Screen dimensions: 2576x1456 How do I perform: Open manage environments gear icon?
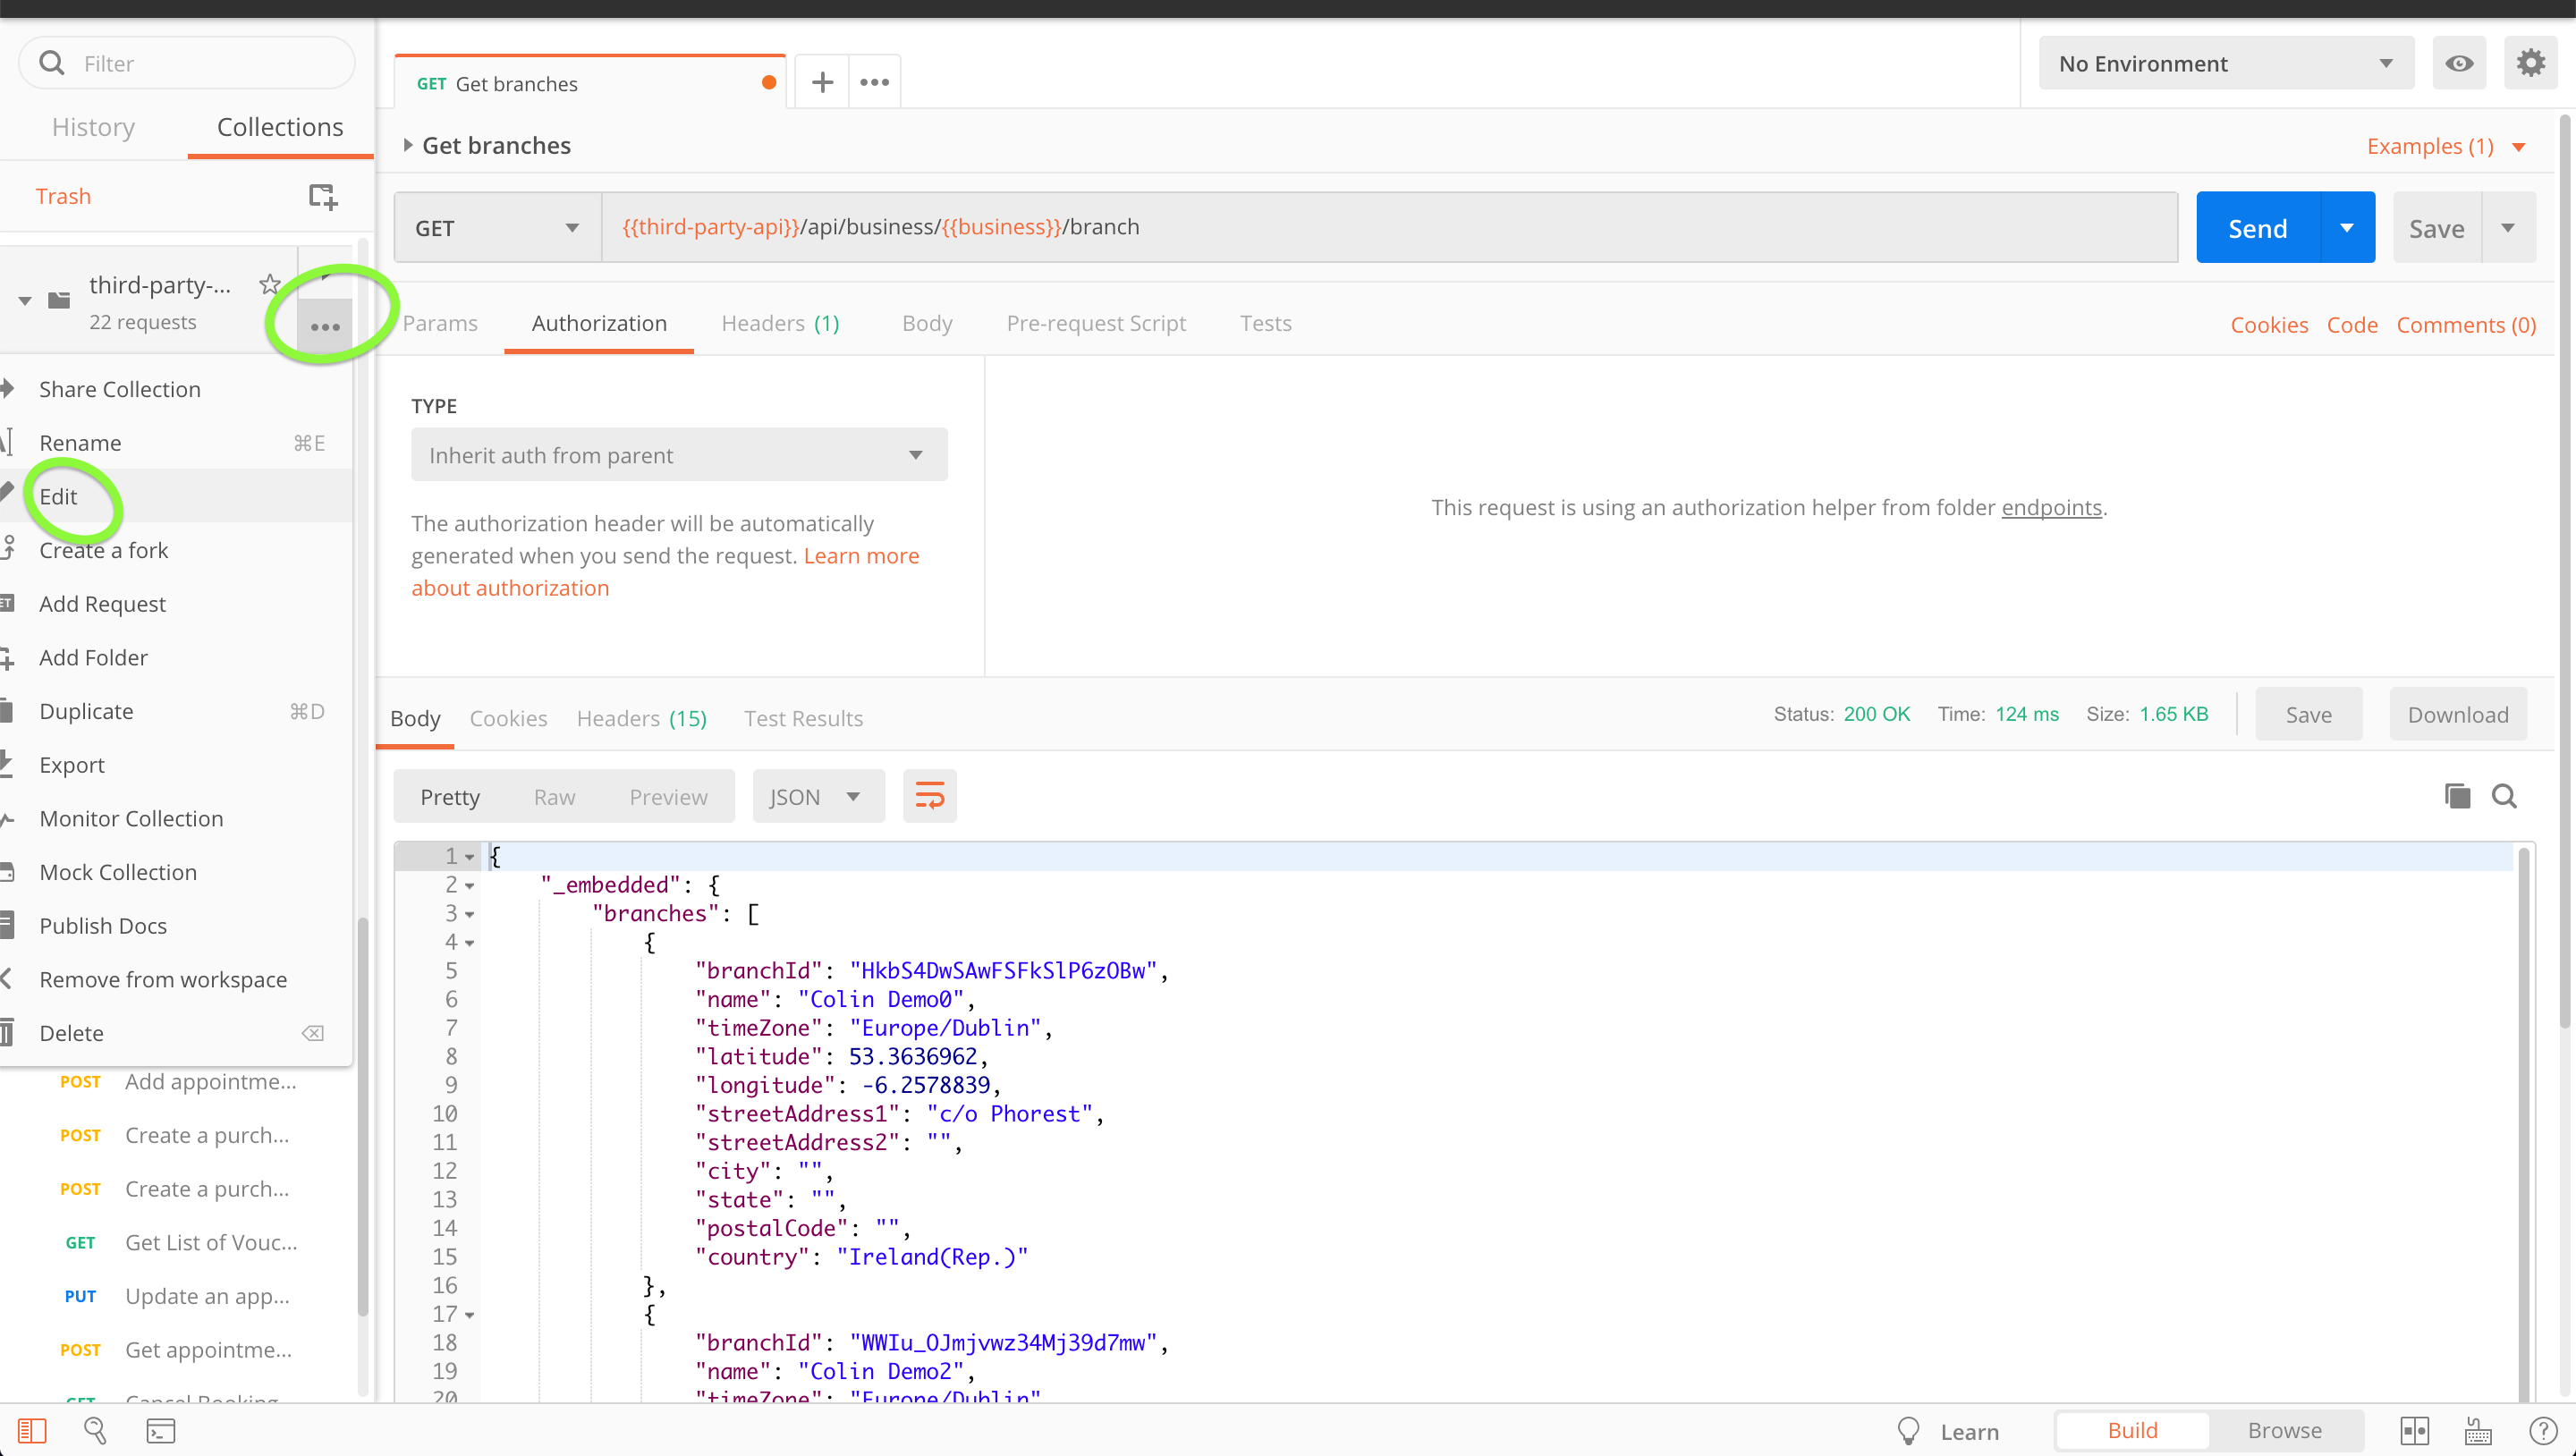click(2530, 64)
